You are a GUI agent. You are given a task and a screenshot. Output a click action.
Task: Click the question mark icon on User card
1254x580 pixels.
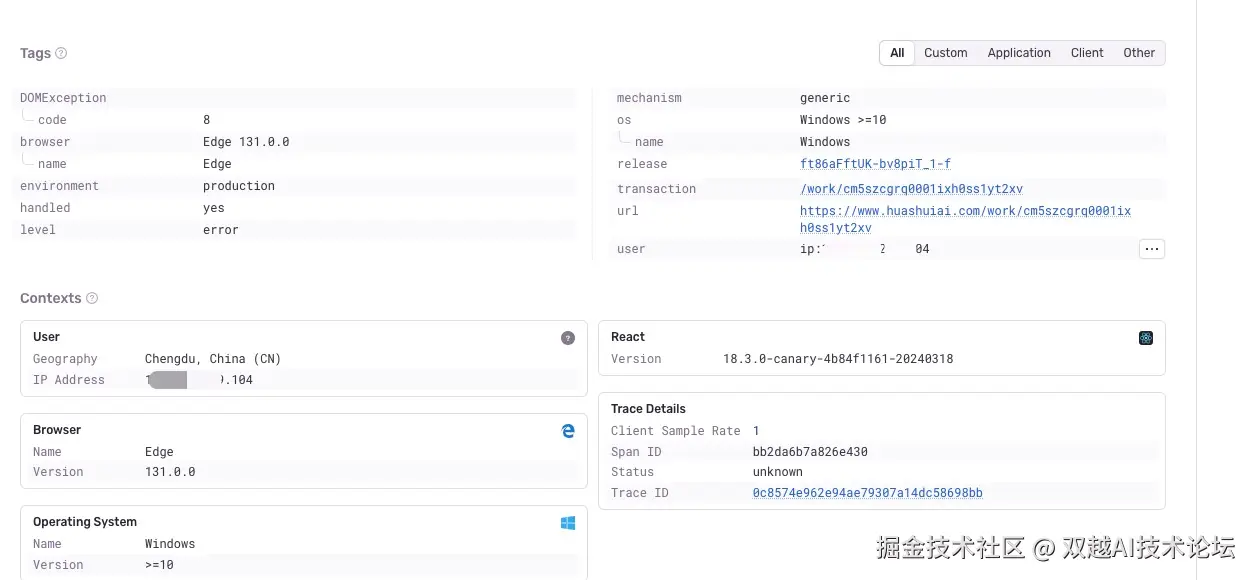[x=568, y=338]
